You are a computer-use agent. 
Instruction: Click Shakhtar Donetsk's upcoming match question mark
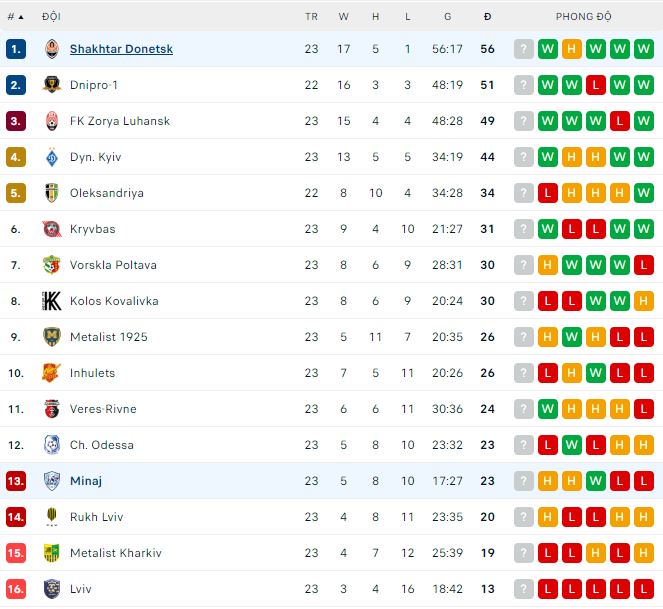[524, 49]
